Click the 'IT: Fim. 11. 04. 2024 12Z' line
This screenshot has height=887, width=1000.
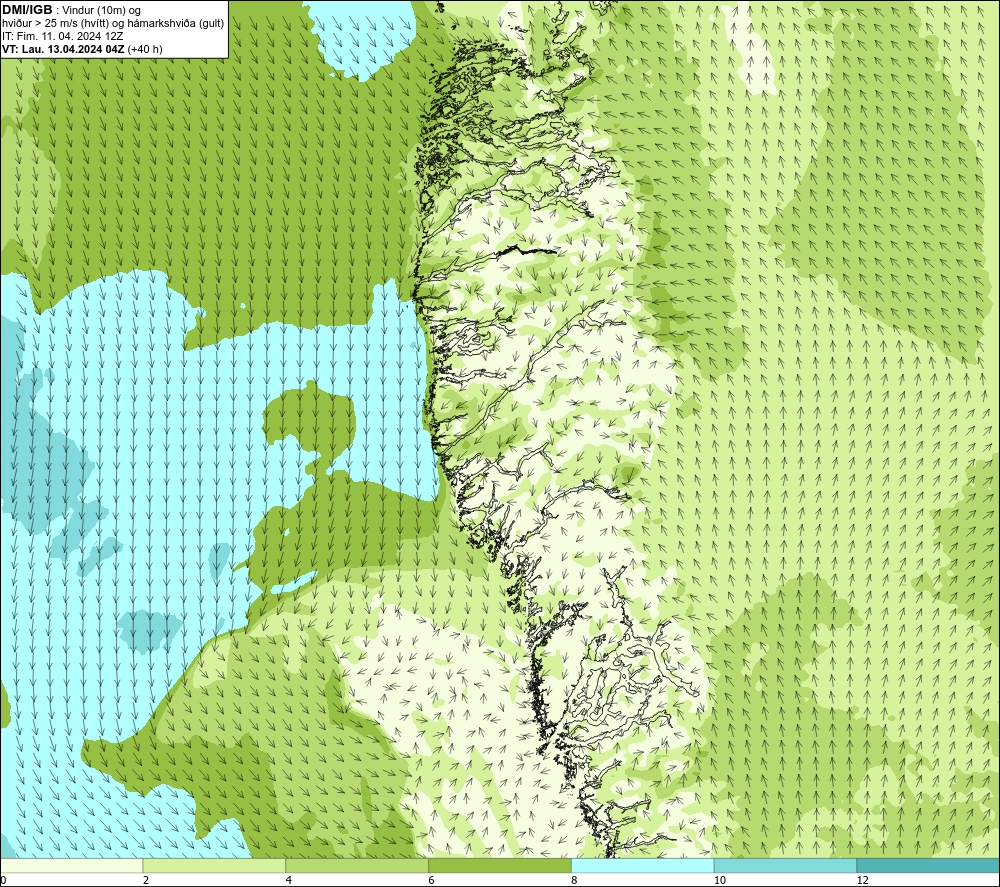pyautogui.click(x=62, y=36)
